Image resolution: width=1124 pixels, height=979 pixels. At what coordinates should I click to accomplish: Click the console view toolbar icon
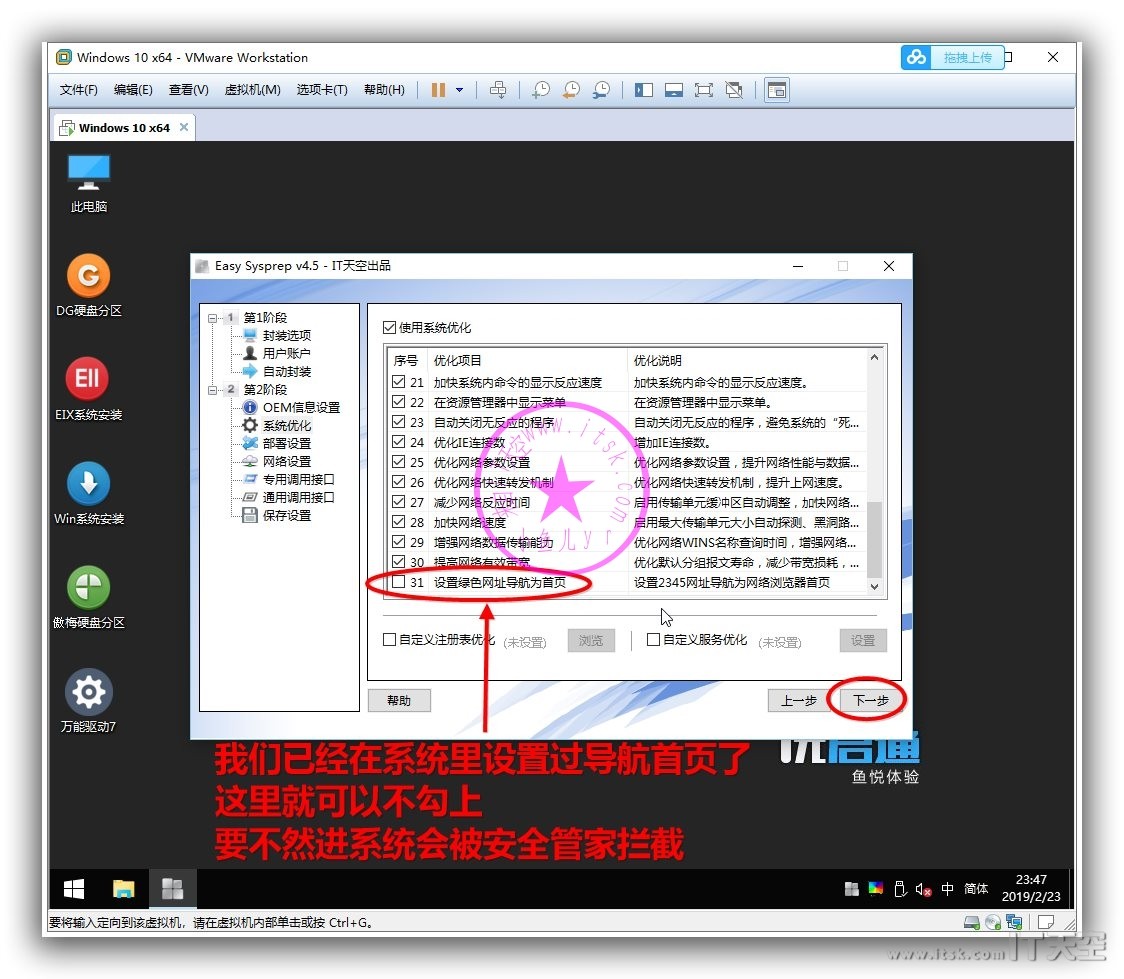[777, 90]
